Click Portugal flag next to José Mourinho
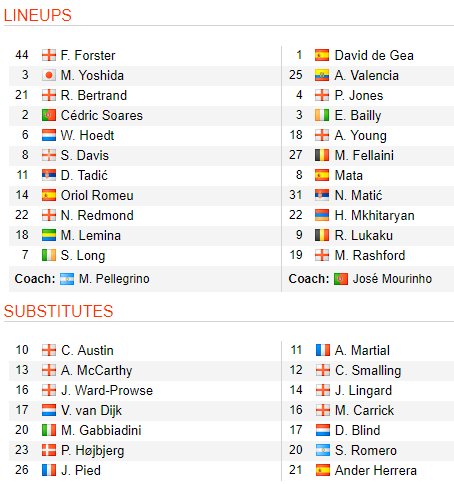 pyautogui.click(x=341, y=279)
